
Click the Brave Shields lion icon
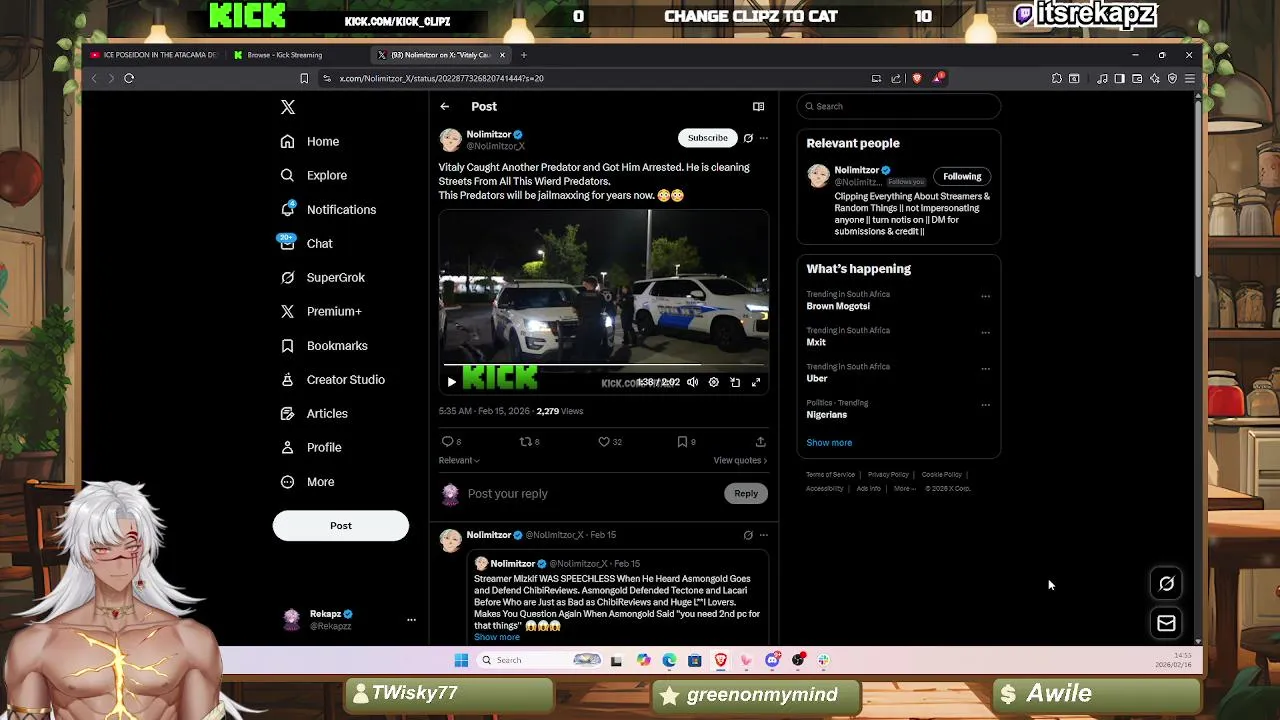[x=917, y=78]
